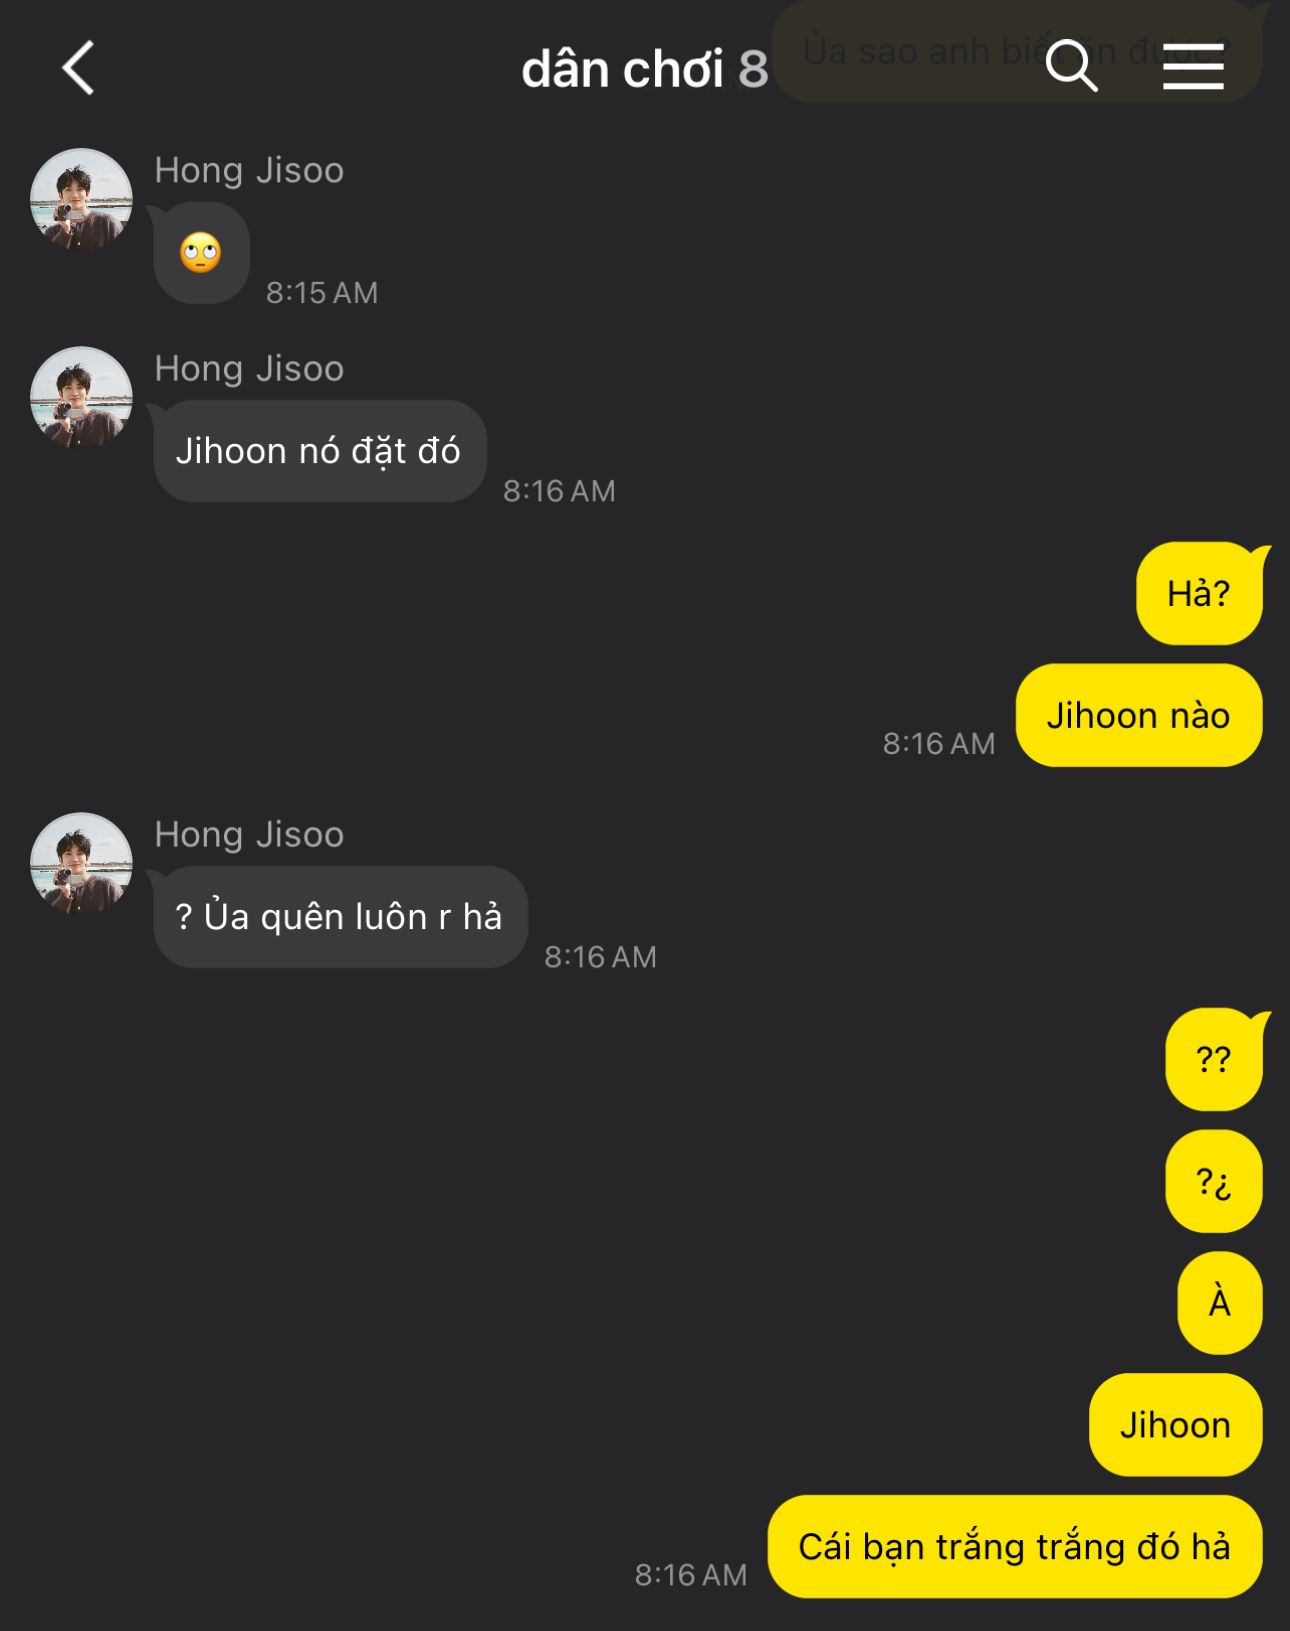The image size is (1290, 1631).
Task: Select the yellow 'Hả?' bubble
Action: 1199,593
